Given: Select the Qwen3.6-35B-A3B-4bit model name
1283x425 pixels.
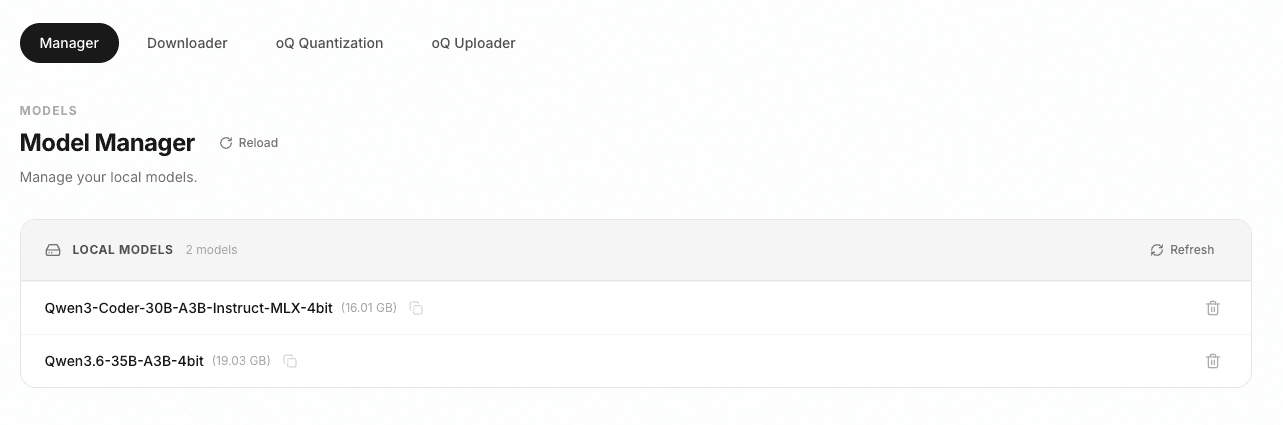Looking at the screenshot, I should [x=124, y=361].
